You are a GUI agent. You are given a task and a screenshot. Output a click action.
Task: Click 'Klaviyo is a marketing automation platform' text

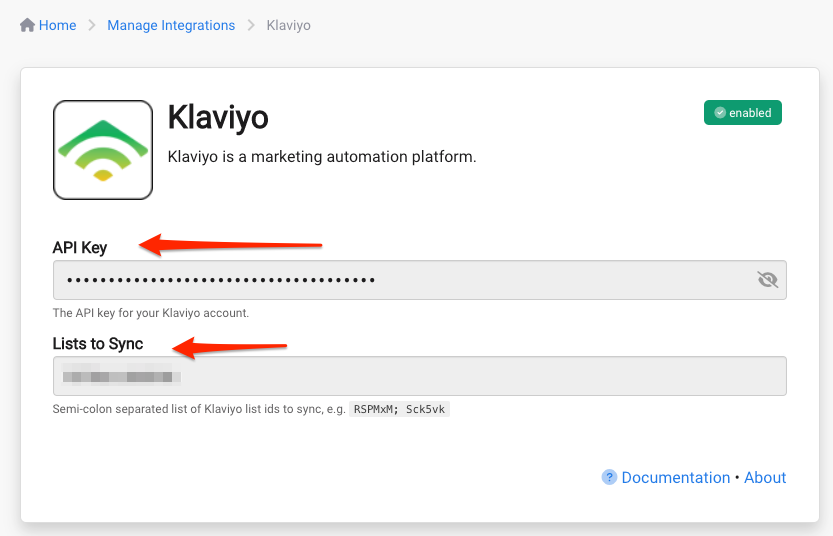(322, 157)
